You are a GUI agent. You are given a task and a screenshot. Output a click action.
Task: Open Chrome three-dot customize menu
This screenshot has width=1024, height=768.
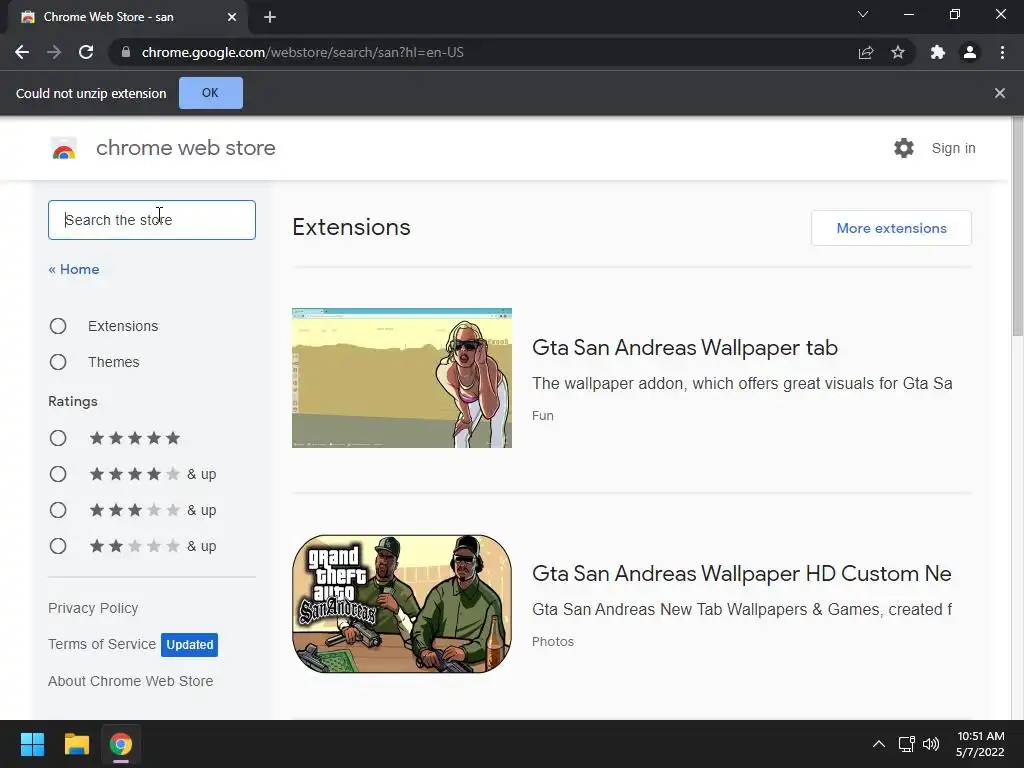click(x=1002, y=52)
